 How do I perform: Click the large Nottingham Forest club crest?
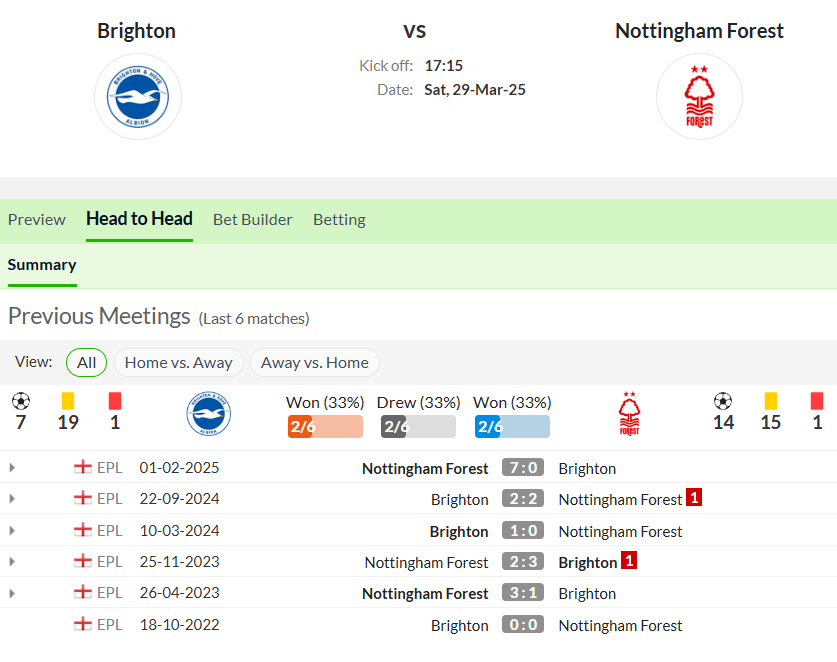(x=699, y=97)
